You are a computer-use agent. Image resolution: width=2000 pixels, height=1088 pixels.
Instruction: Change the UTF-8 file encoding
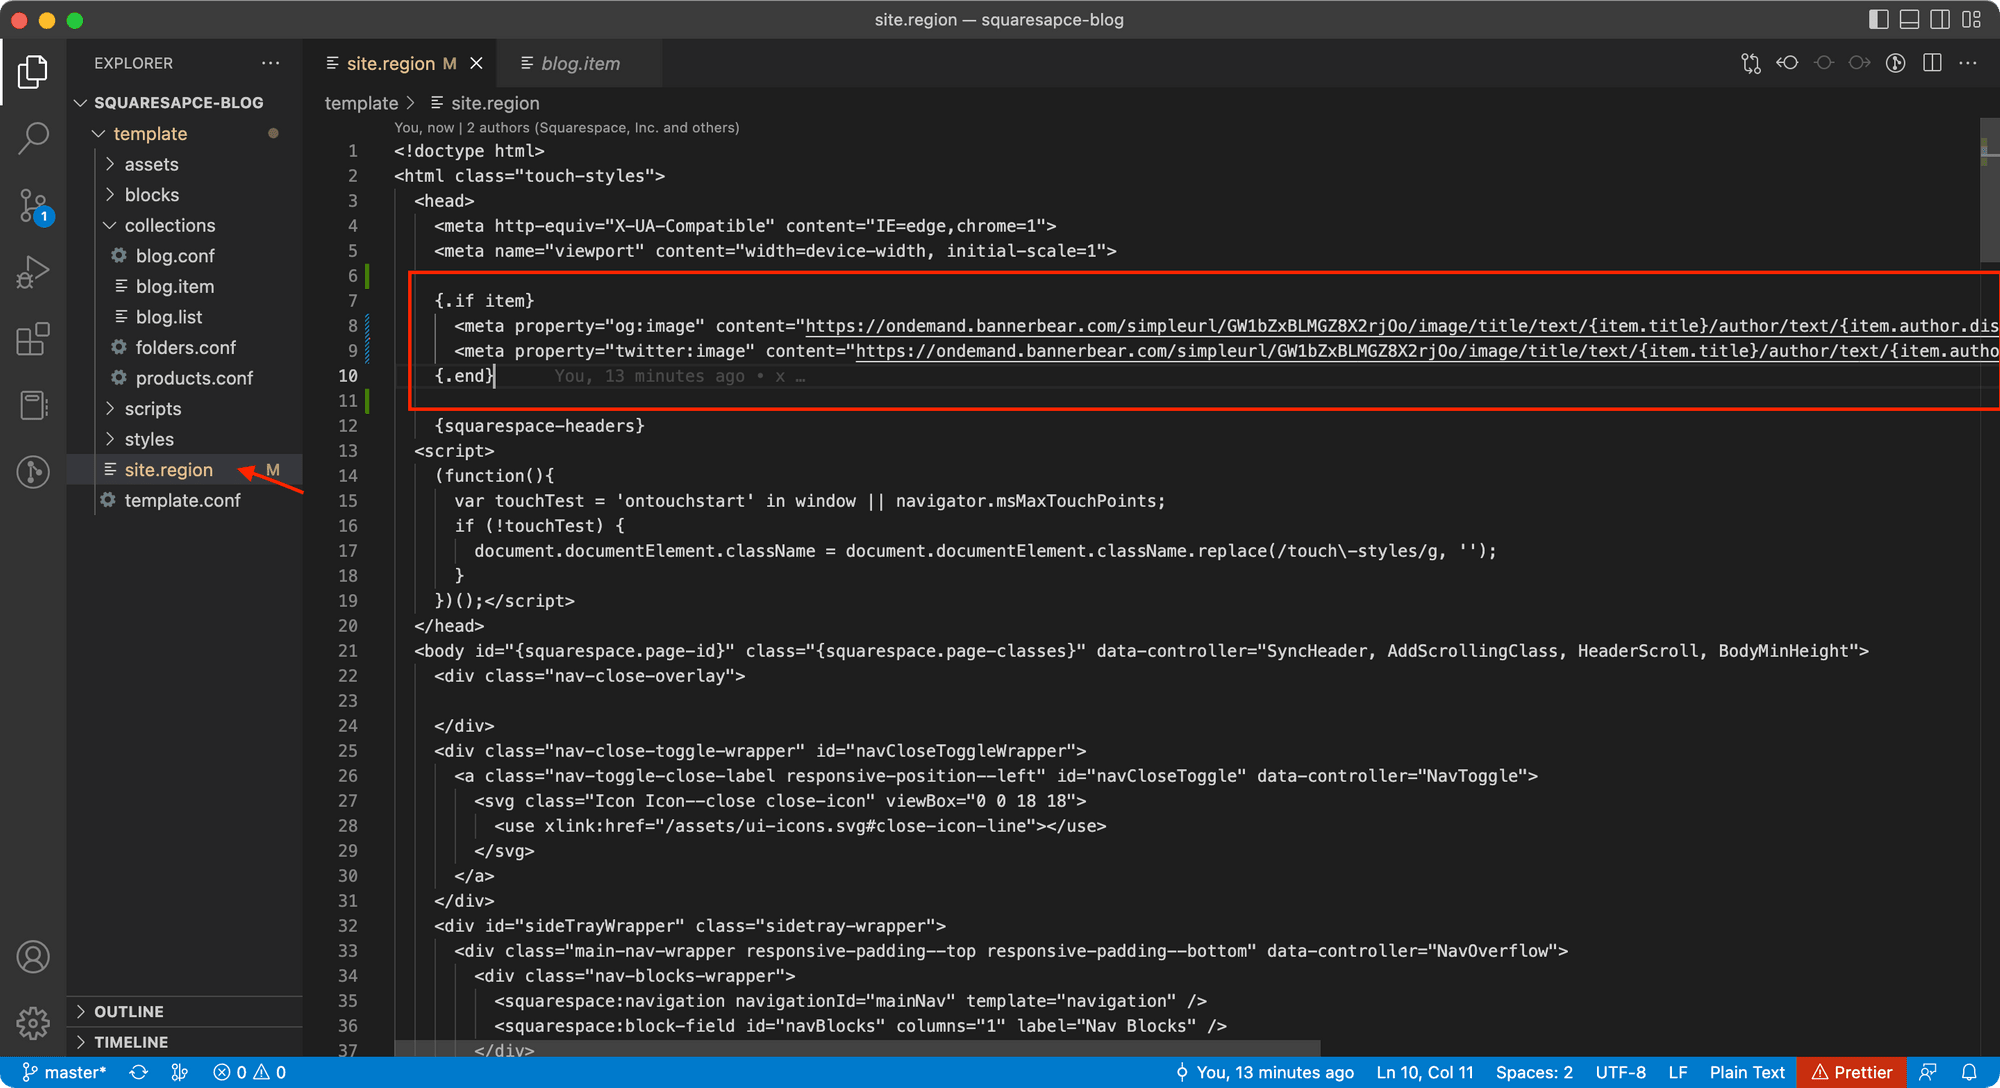pyautogui.click(x=1620, y=1072)
